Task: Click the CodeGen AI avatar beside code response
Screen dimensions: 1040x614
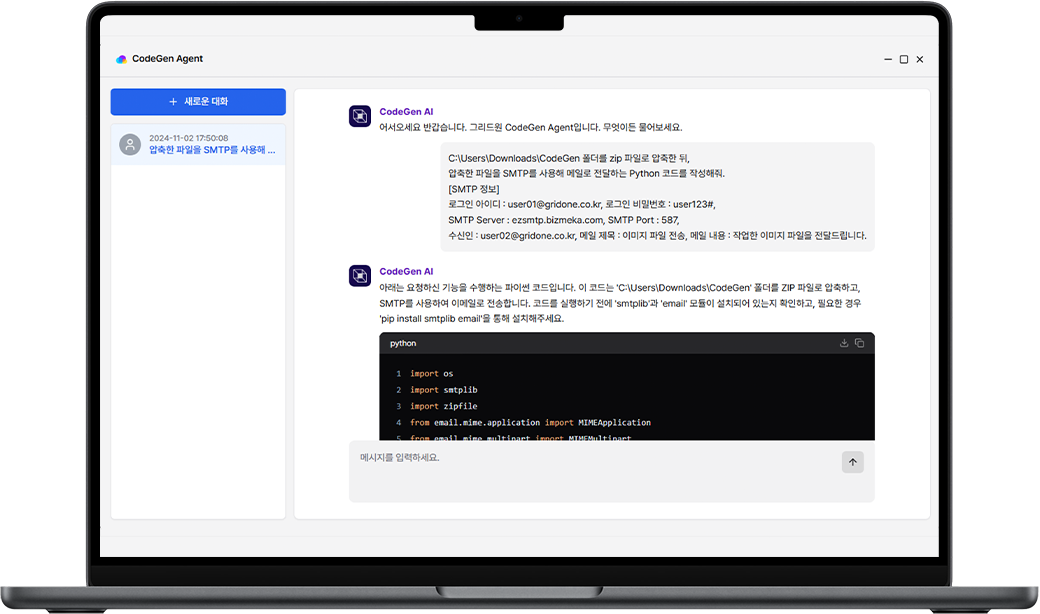Action: point(360,275)
